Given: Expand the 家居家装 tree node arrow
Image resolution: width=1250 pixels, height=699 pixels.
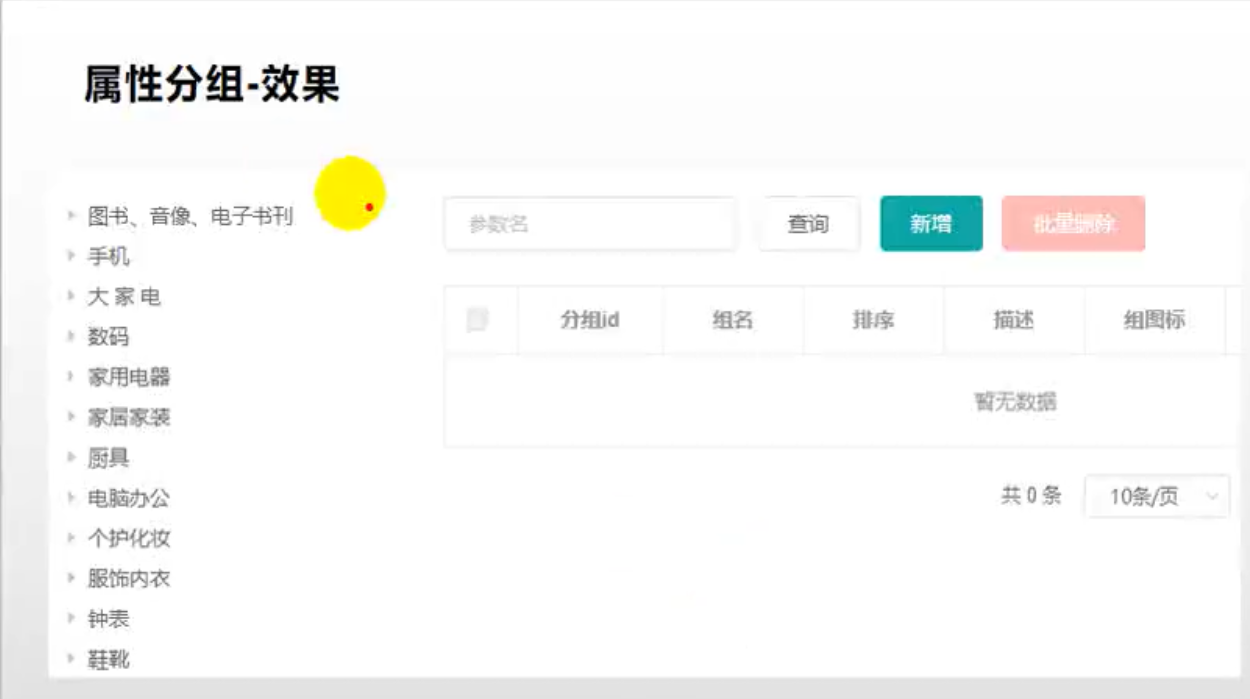Looking at the screenshot, I should [x=71, y=416].
